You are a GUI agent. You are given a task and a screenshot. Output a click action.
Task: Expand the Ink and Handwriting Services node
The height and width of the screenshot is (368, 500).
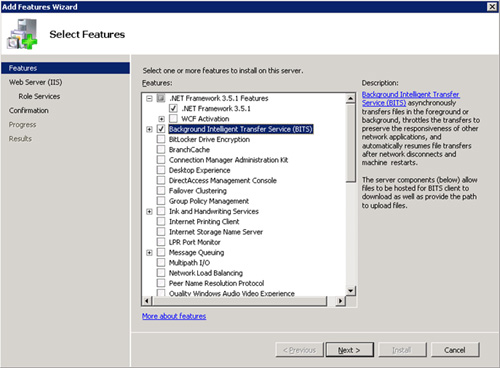point(149,211)
